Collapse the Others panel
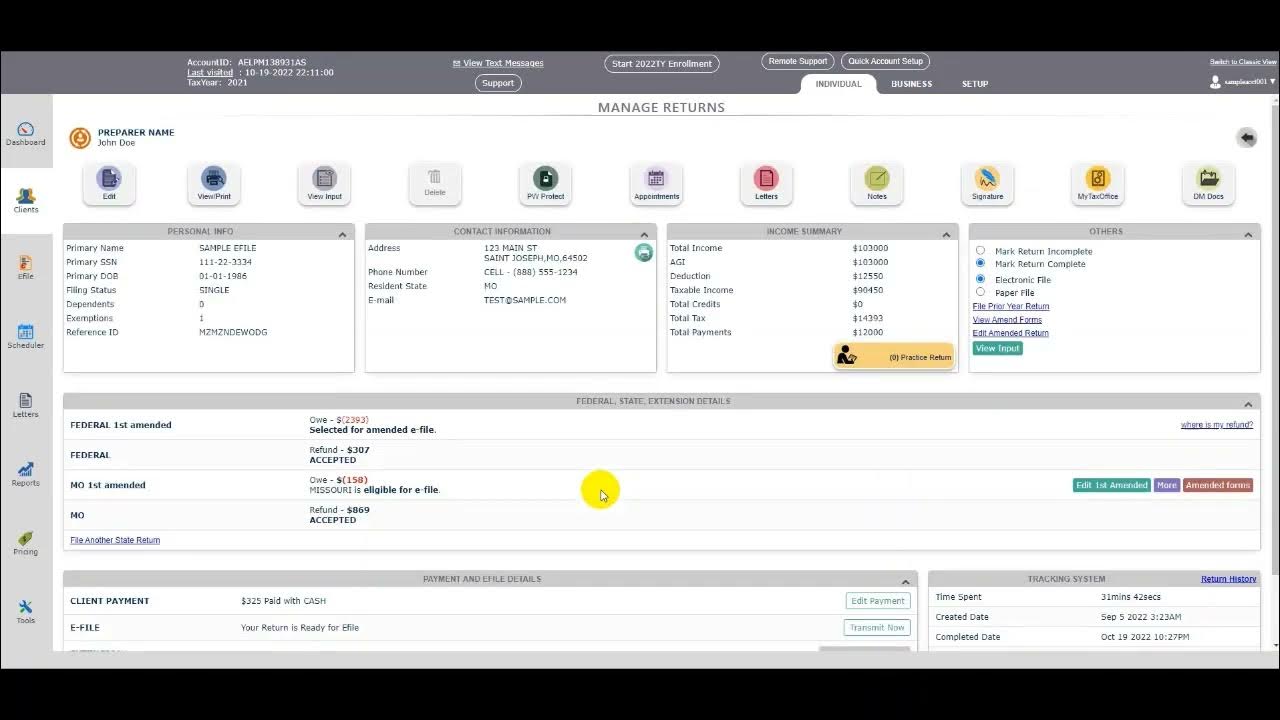The width and height of the screenshot is (1280, 720). 1248,234
